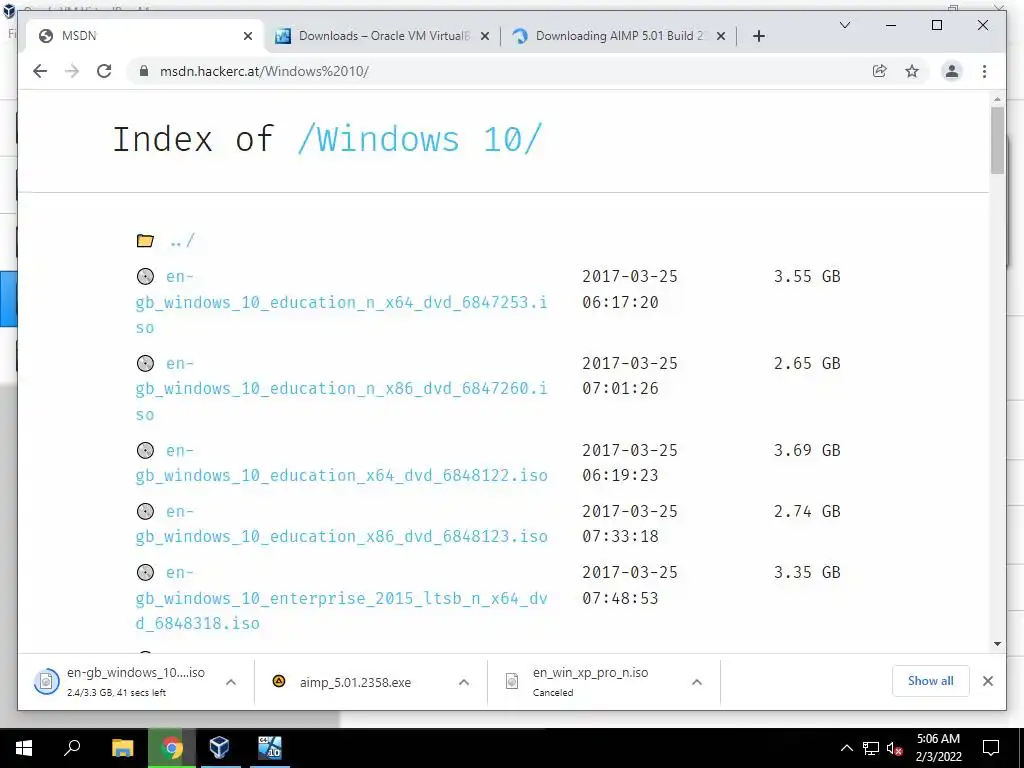Click disc icon for education_x86 iso
The image size is (1024, 768).
tap(145, 511)
